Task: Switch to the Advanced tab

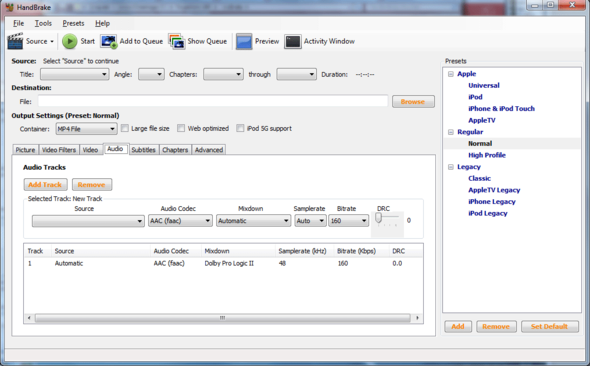Action: pos(209,150)
